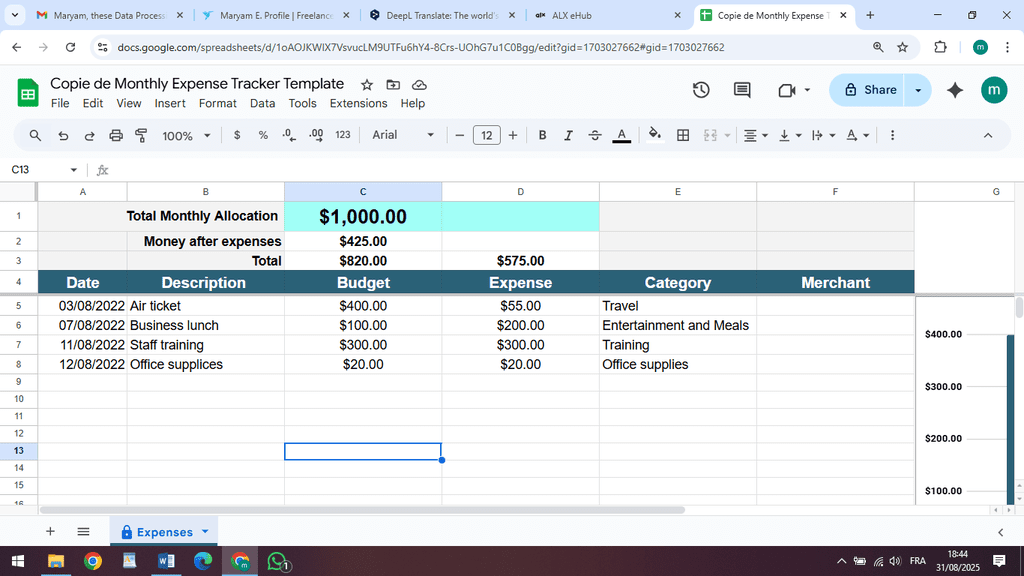Open the Gemini sparkle icon
Image resolution: width=1024 pixels, height=576 pixels.
[x=955, y=90]
